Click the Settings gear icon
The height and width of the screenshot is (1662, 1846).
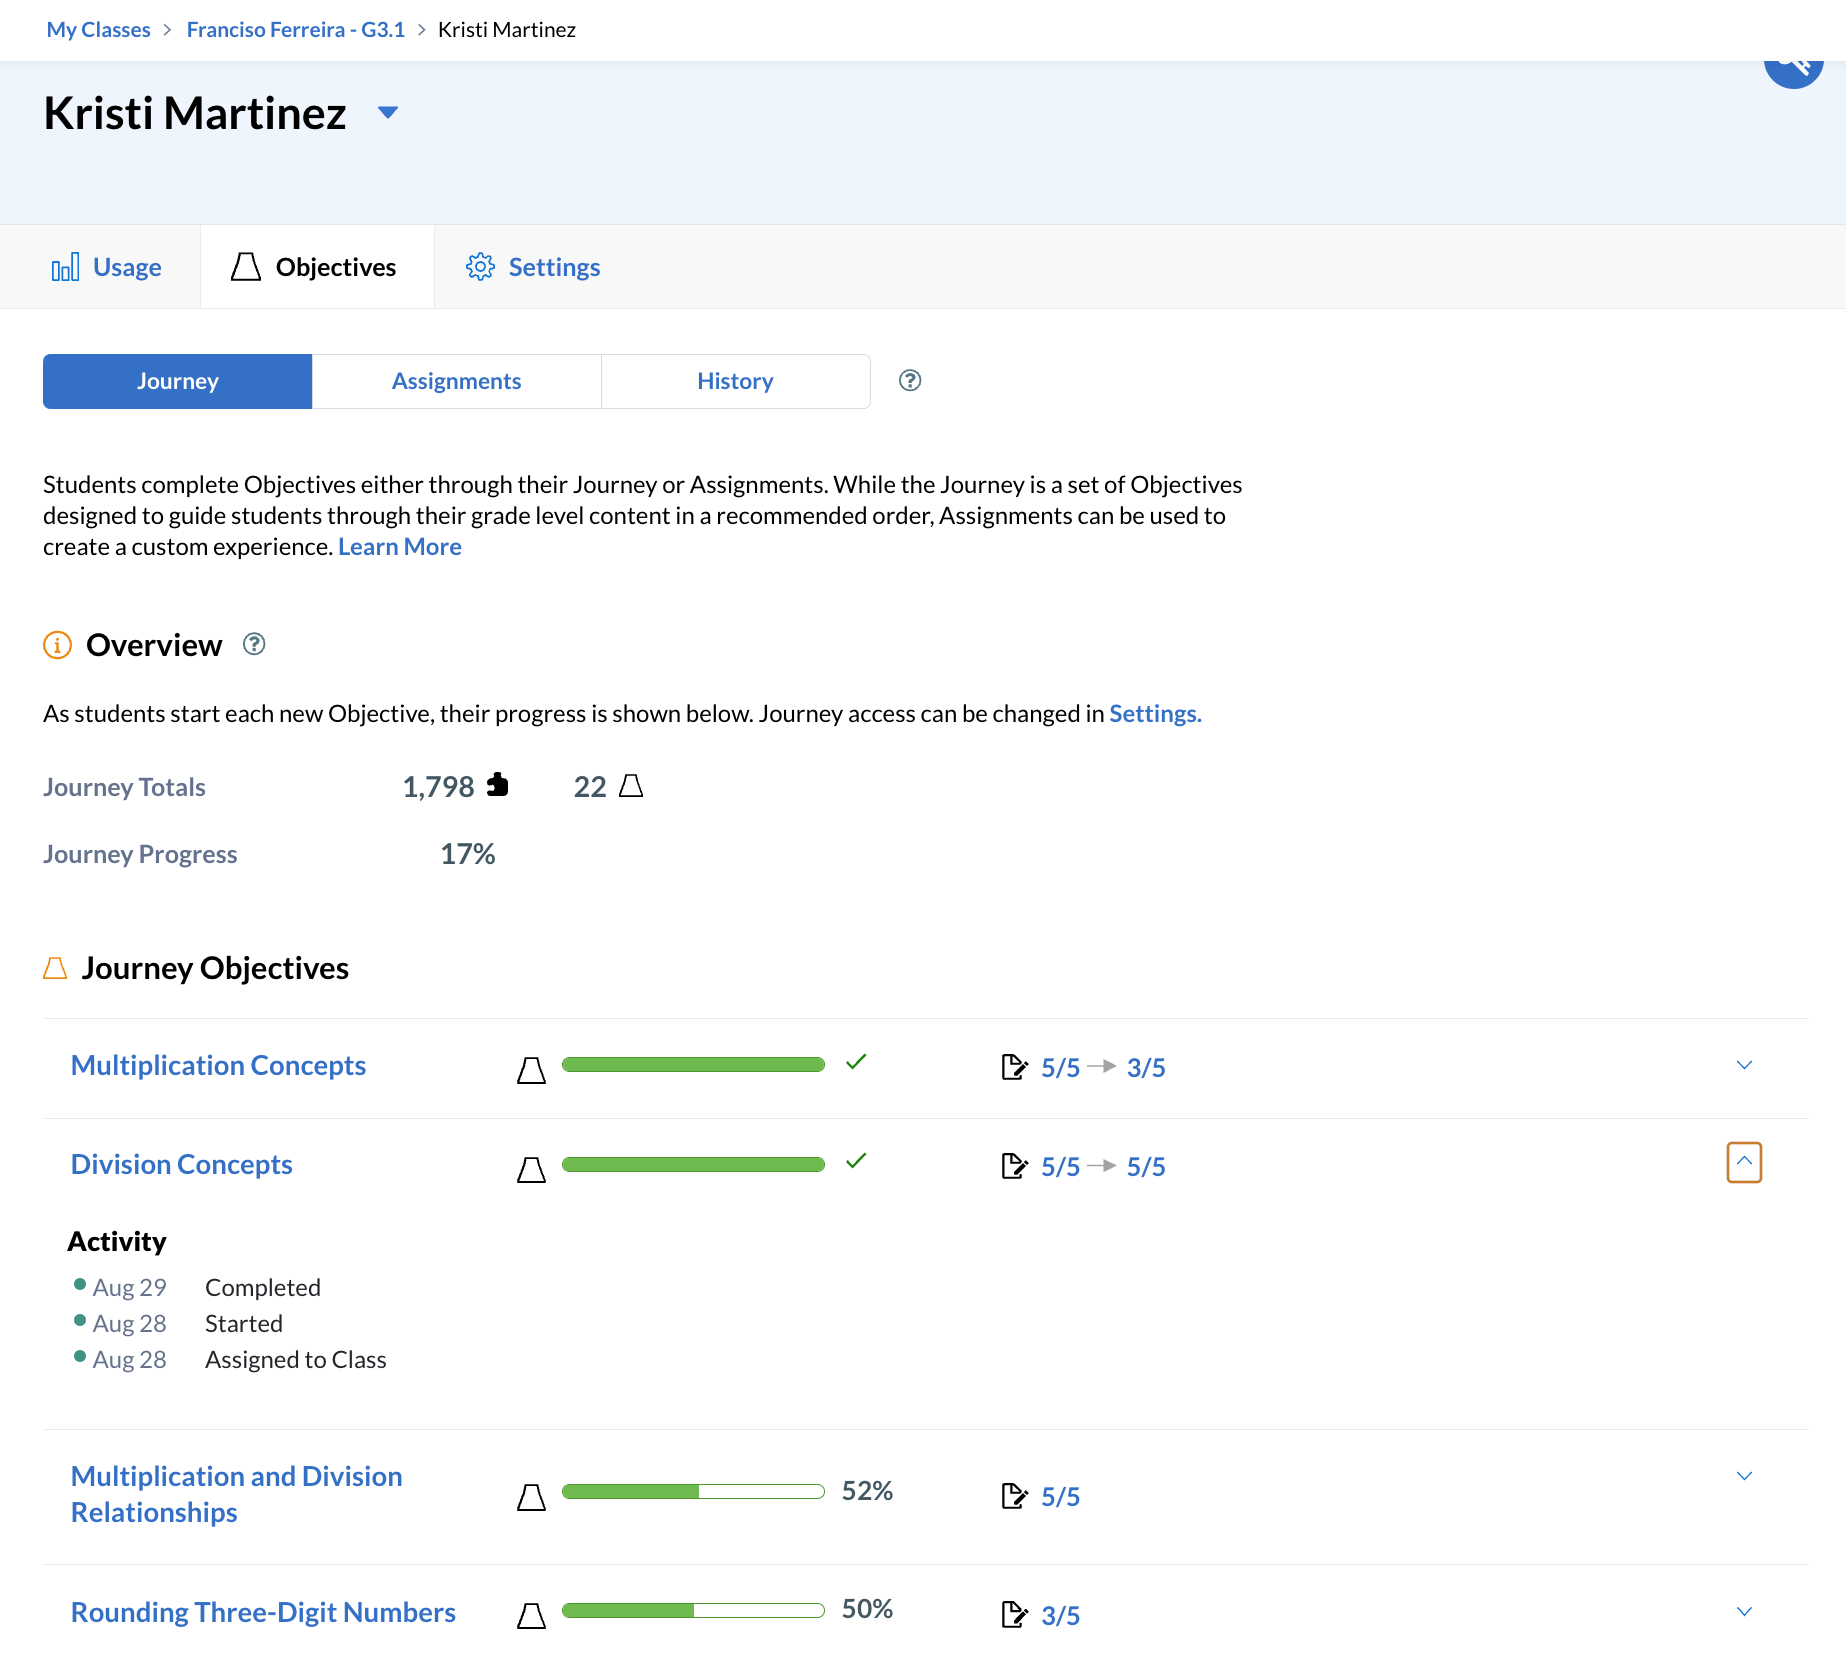tap(480, 267)
